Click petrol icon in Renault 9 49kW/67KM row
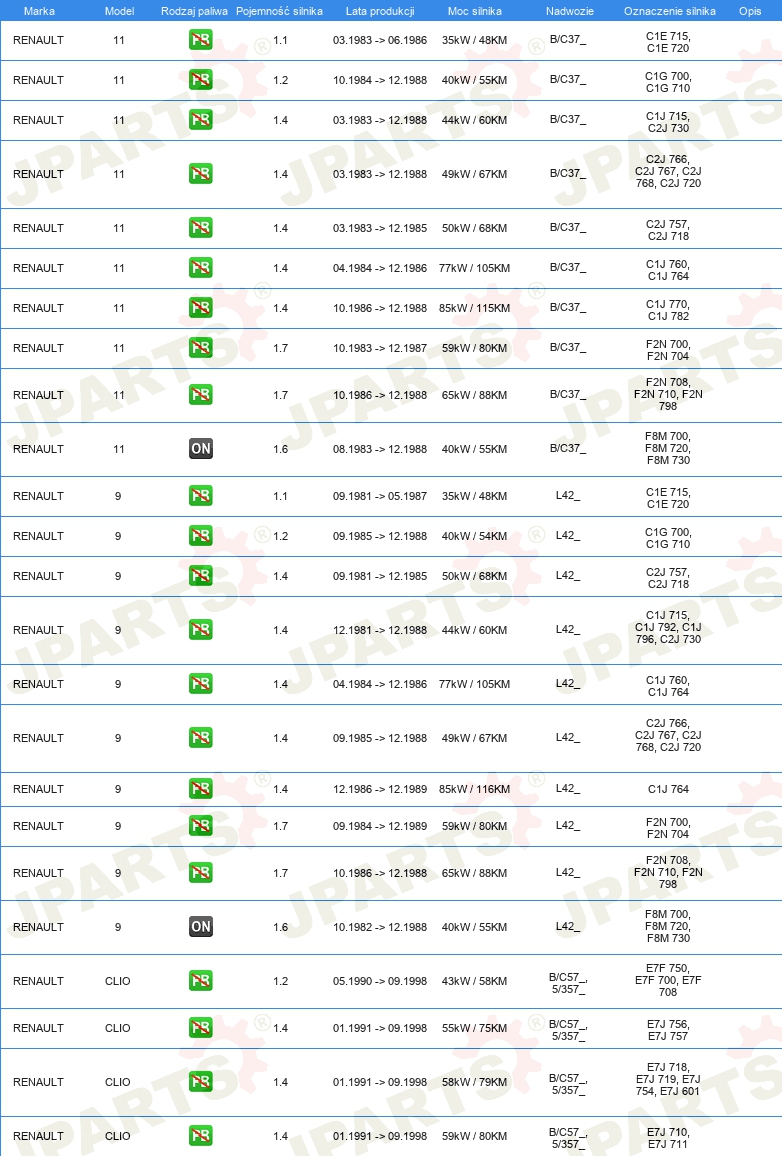Screen dimensions: 782x1156 [x=200, y=737]
